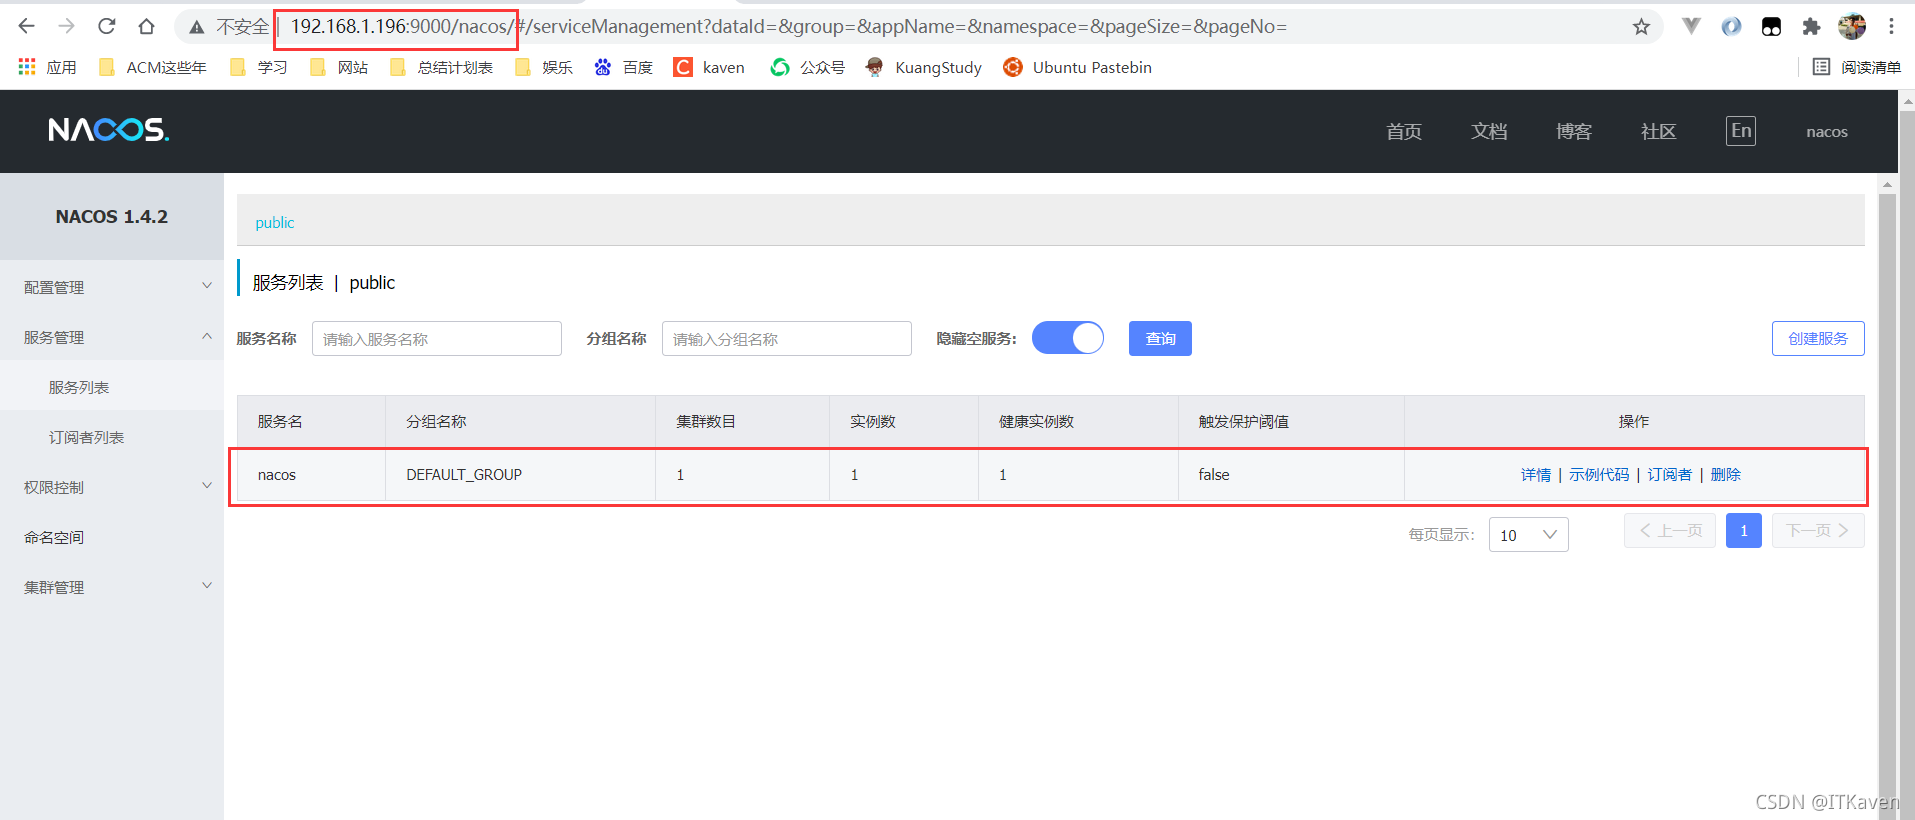
Task: Click the 上一页 pagination button
Action: tap(1670, 530)
